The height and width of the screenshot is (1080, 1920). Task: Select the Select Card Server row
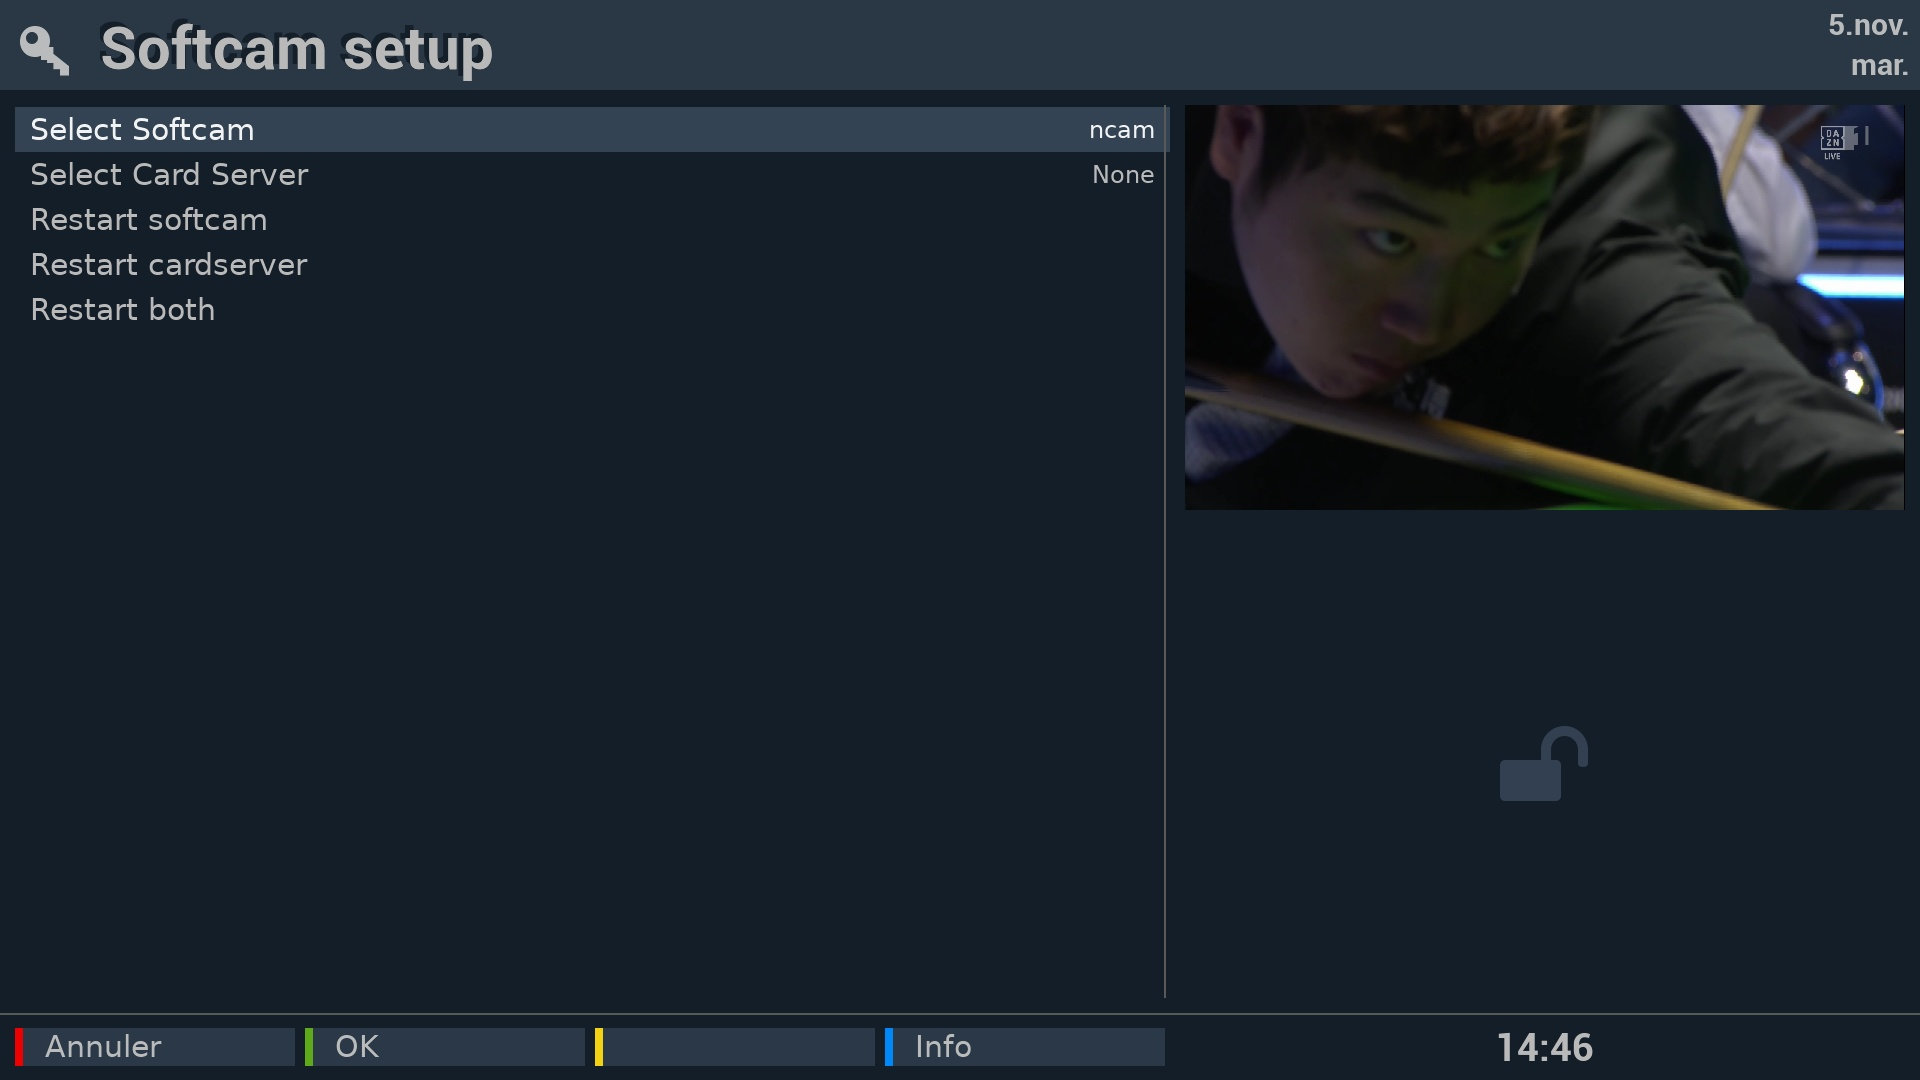point(591,175)
